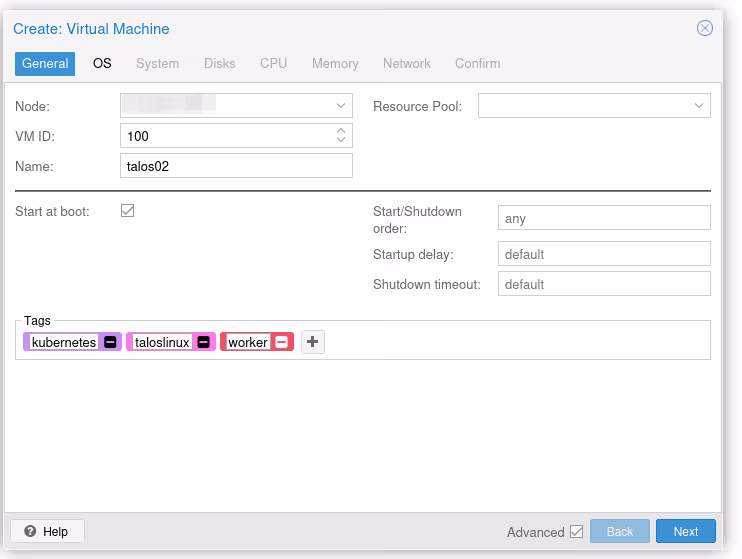Screen dimensions: 742x559
Task: Expand the Node dropdown
Action: click(340, 106)
